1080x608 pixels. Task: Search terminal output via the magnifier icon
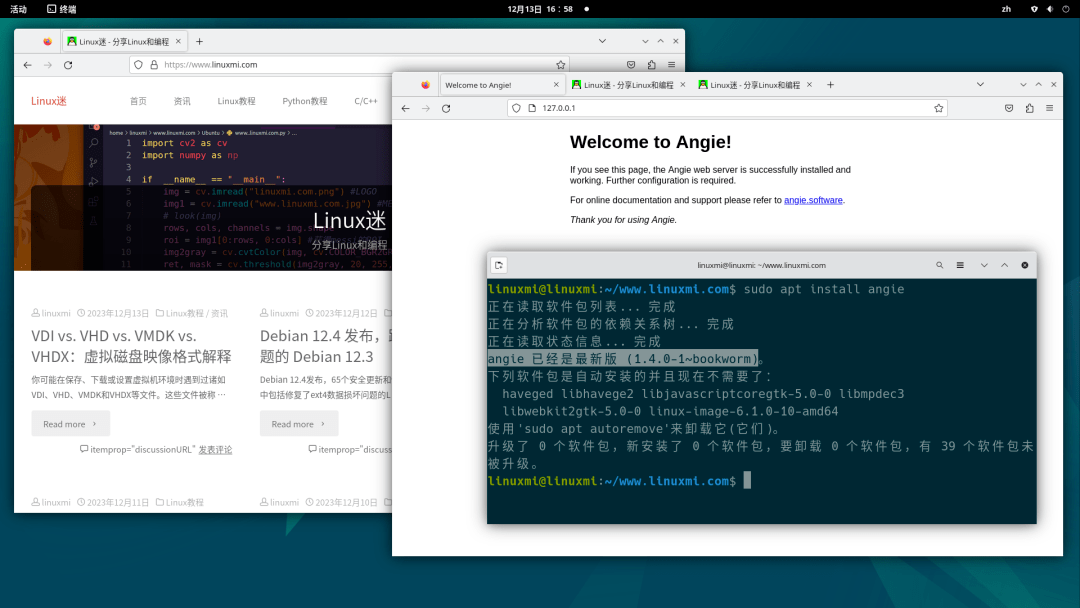[x=939, y=265]
